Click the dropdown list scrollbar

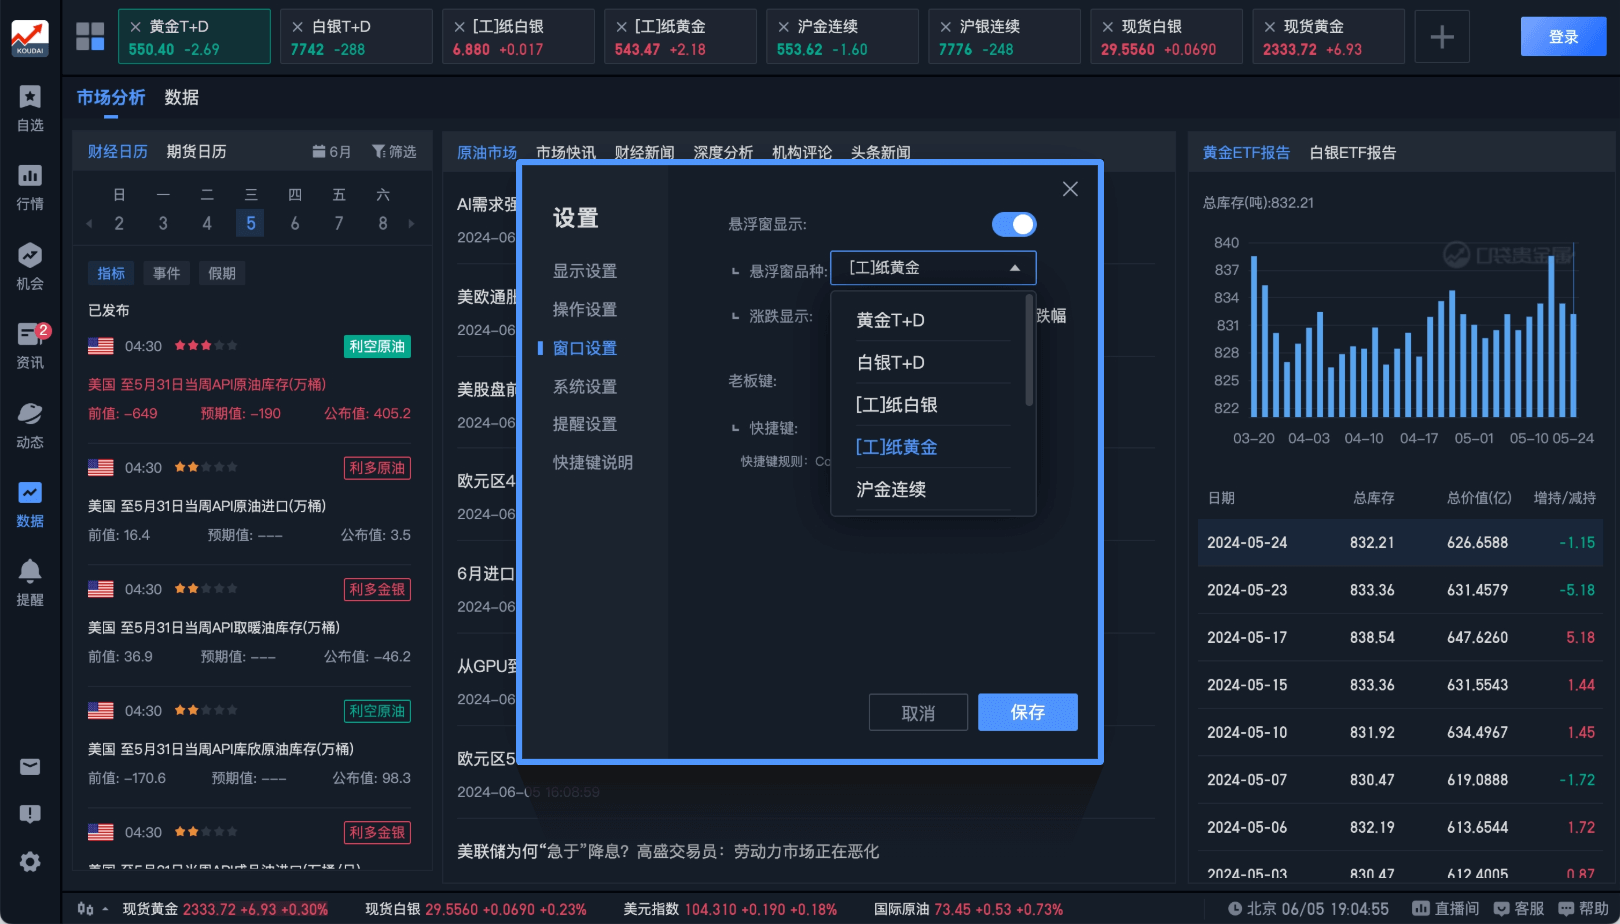pos(1029,352)
